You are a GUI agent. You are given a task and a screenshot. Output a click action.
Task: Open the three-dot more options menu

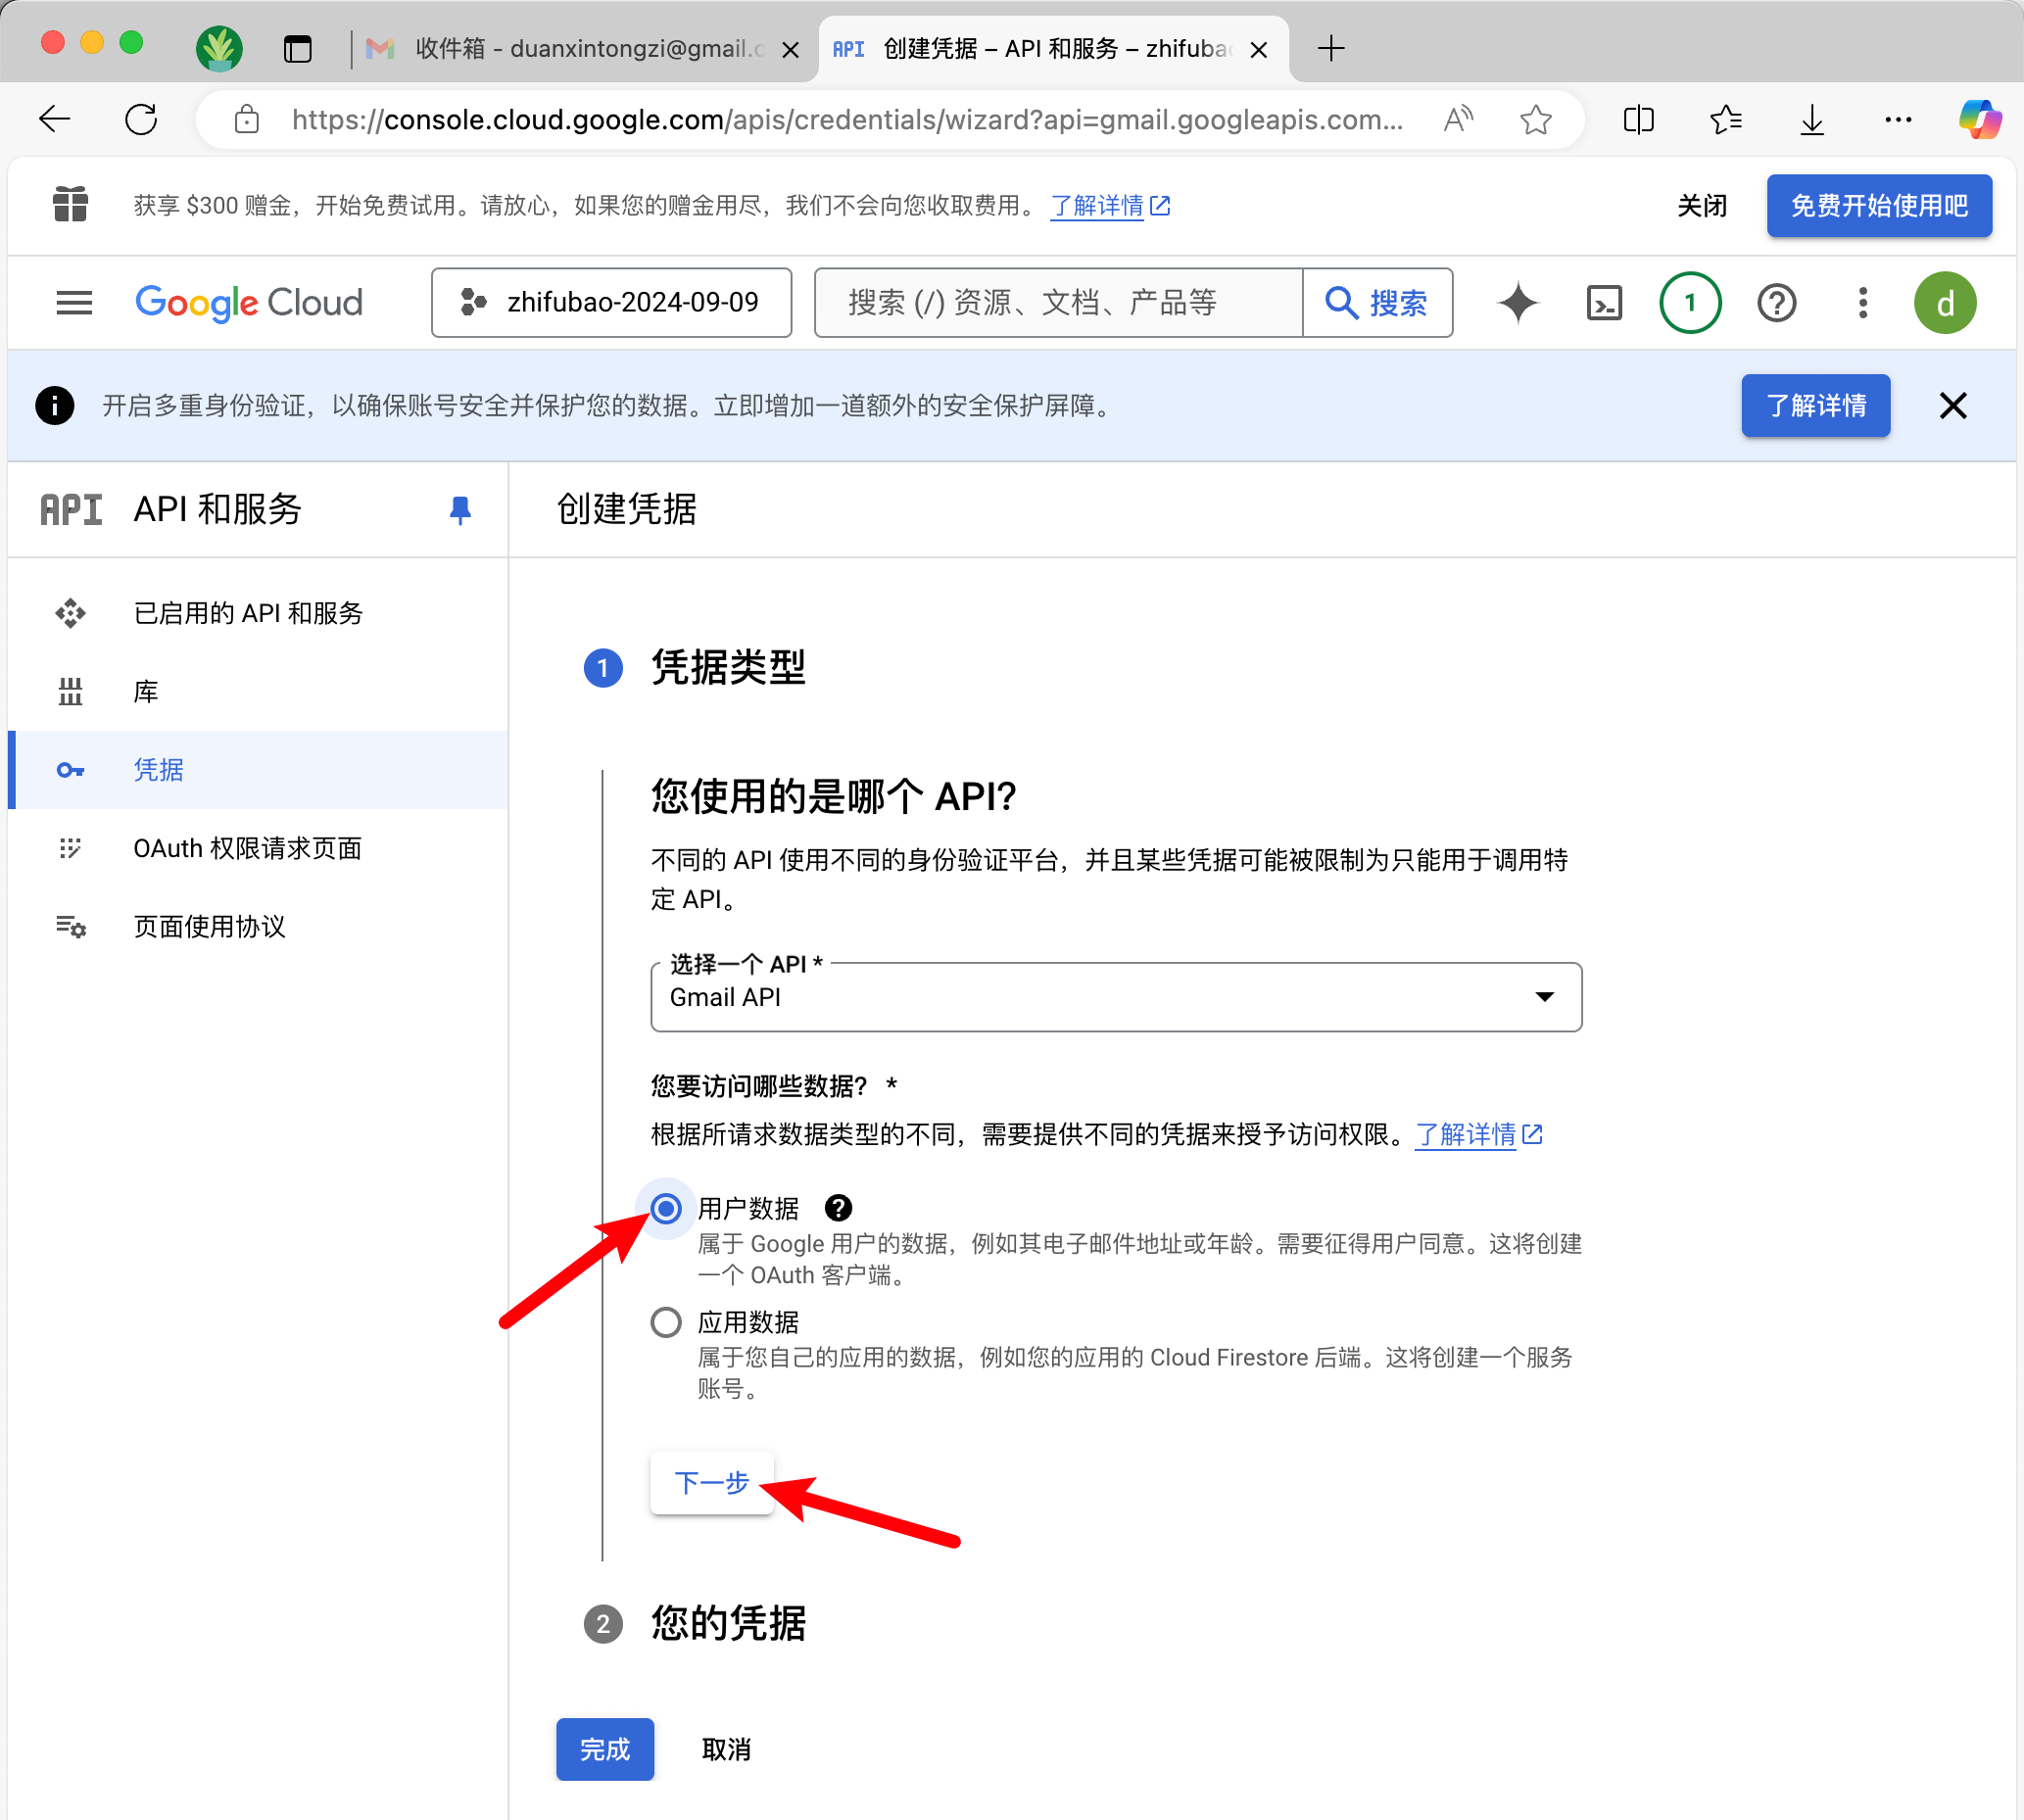(x=1861, y=302)
